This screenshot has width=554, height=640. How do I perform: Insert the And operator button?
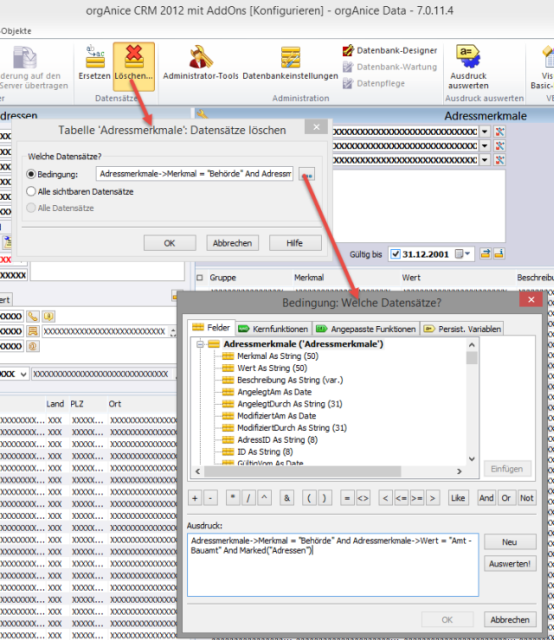(486, 498)
